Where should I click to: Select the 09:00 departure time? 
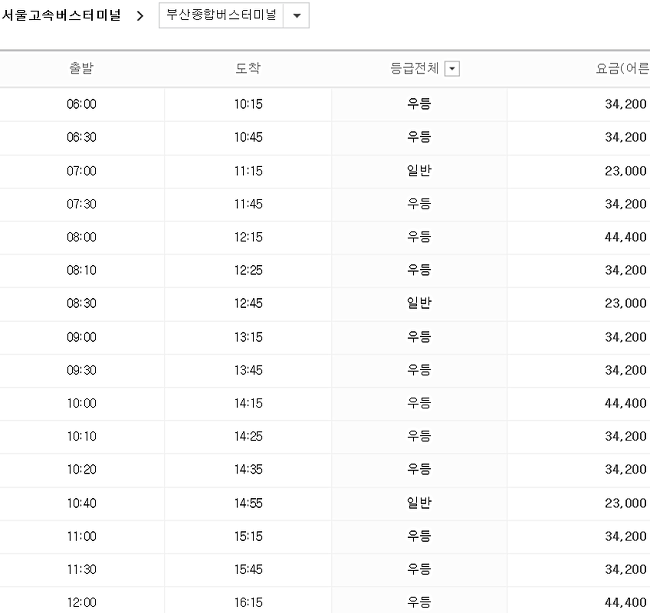point(81,337)
